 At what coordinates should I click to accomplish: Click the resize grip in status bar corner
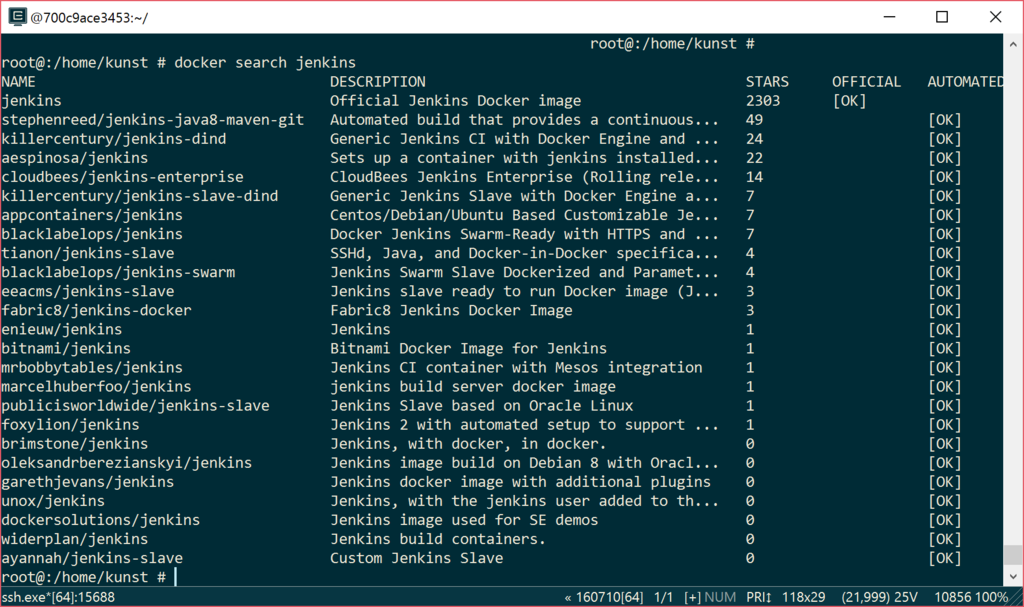[1016, 597]
